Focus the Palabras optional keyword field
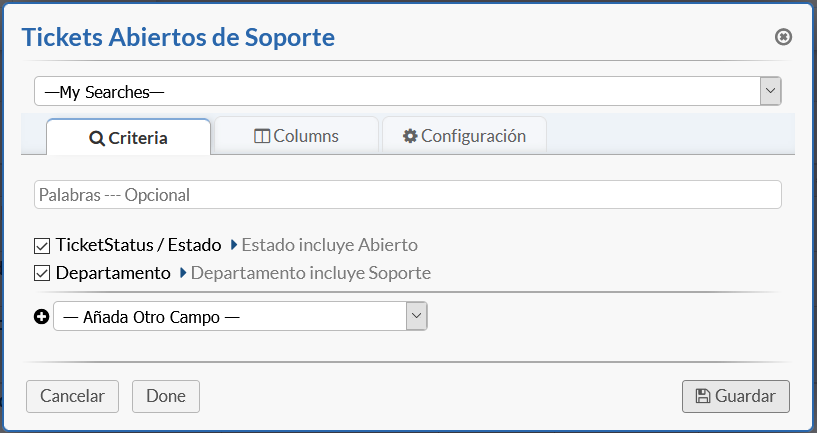This screenshot has height=433, width=817. 407,195
